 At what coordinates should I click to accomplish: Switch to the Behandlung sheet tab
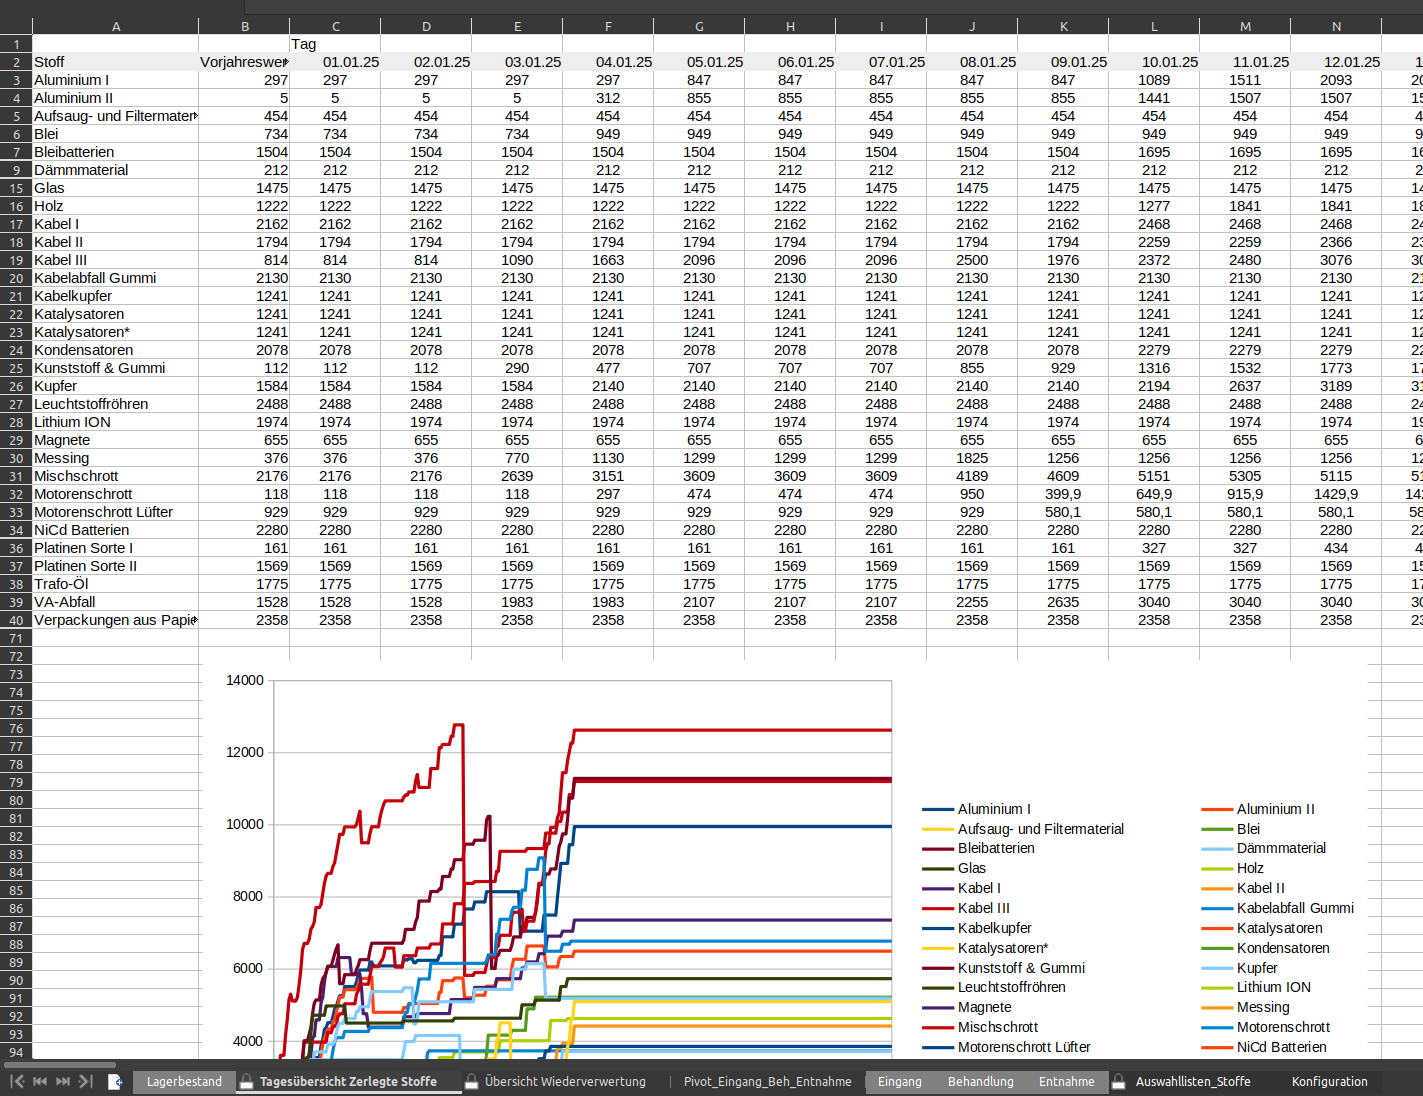pyautogui.click(x=980, y=1081)
